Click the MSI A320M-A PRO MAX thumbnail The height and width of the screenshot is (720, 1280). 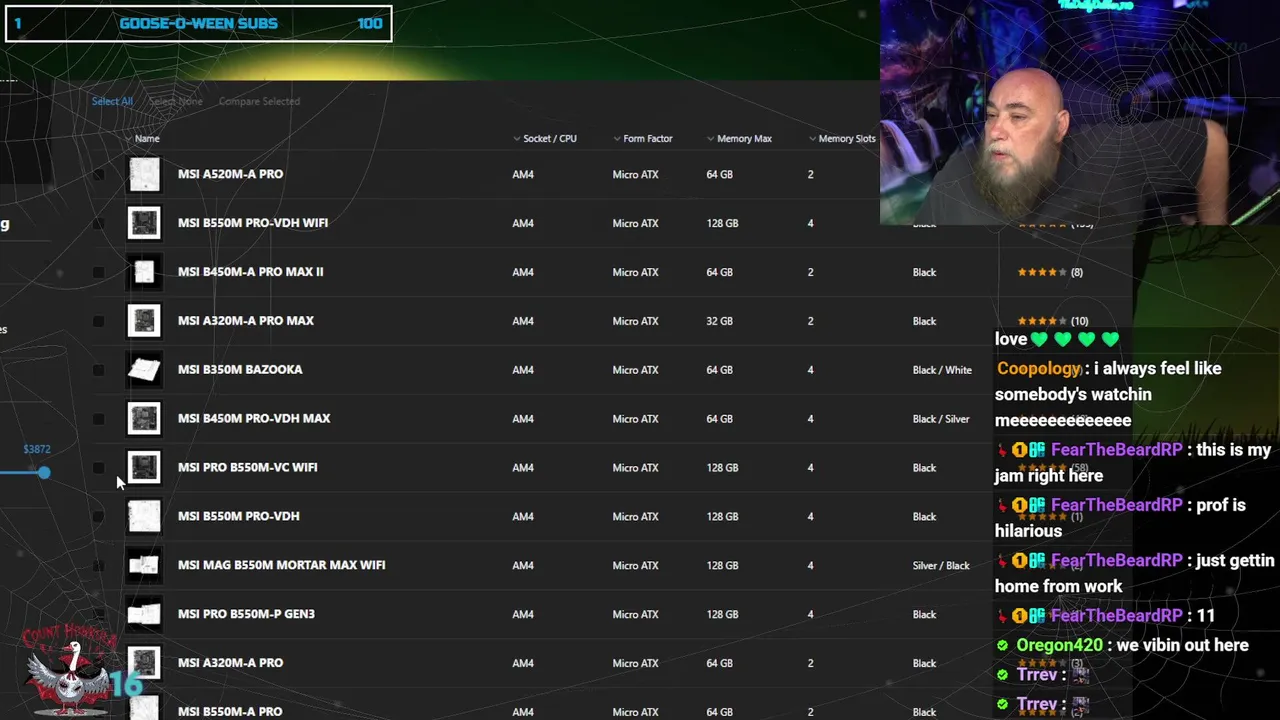click(144, 321)
